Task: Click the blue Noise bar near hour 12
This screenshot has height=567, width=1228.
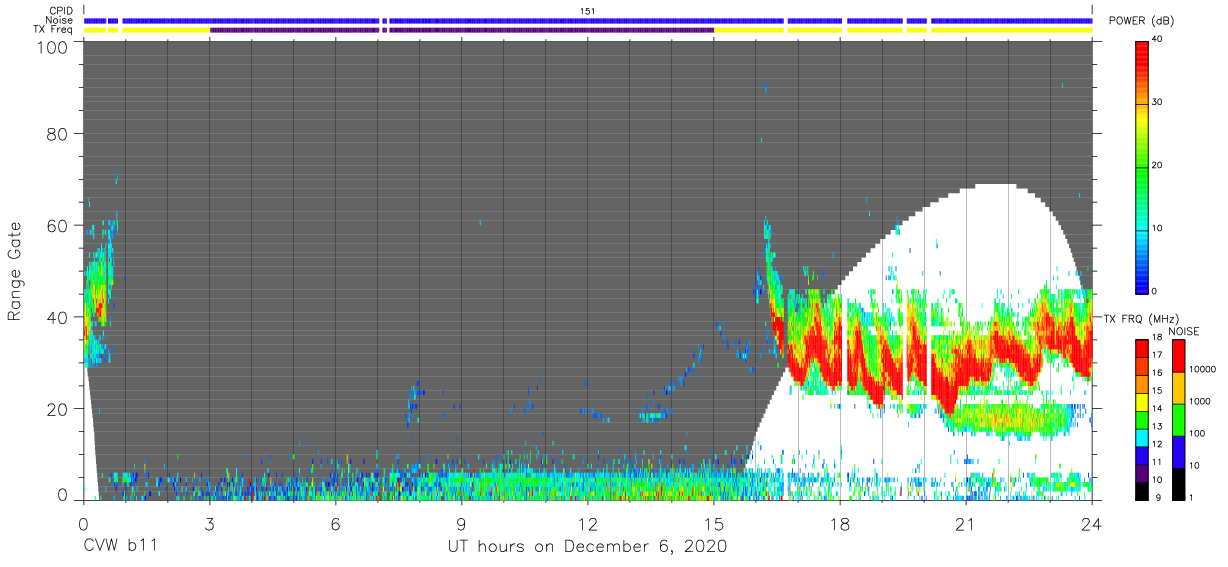Action: point(588,20)
